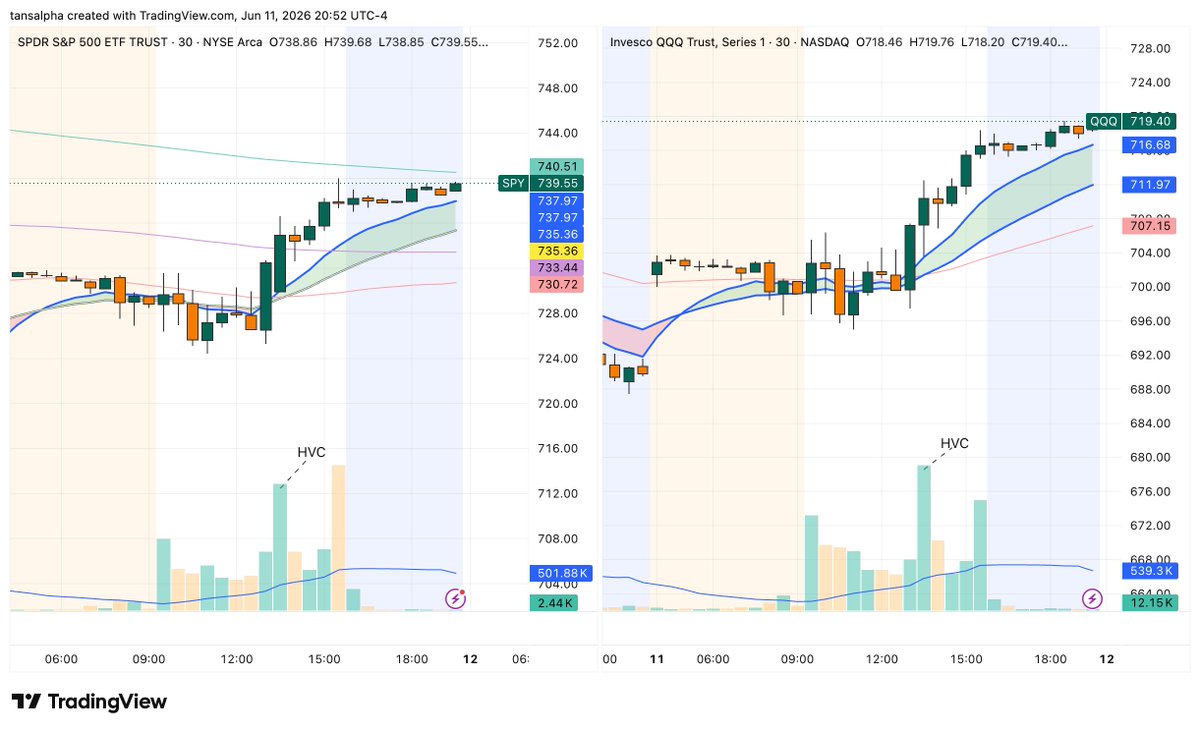Click the lightning bolt icon in SPY chart

tap(456, 599)
